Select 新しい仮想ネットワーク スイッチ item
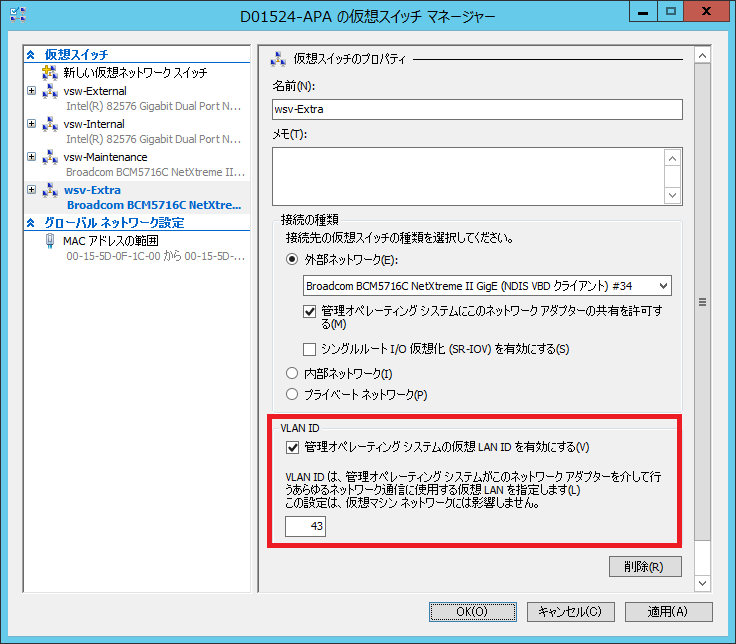736x644 pixels. pos(136,73)
